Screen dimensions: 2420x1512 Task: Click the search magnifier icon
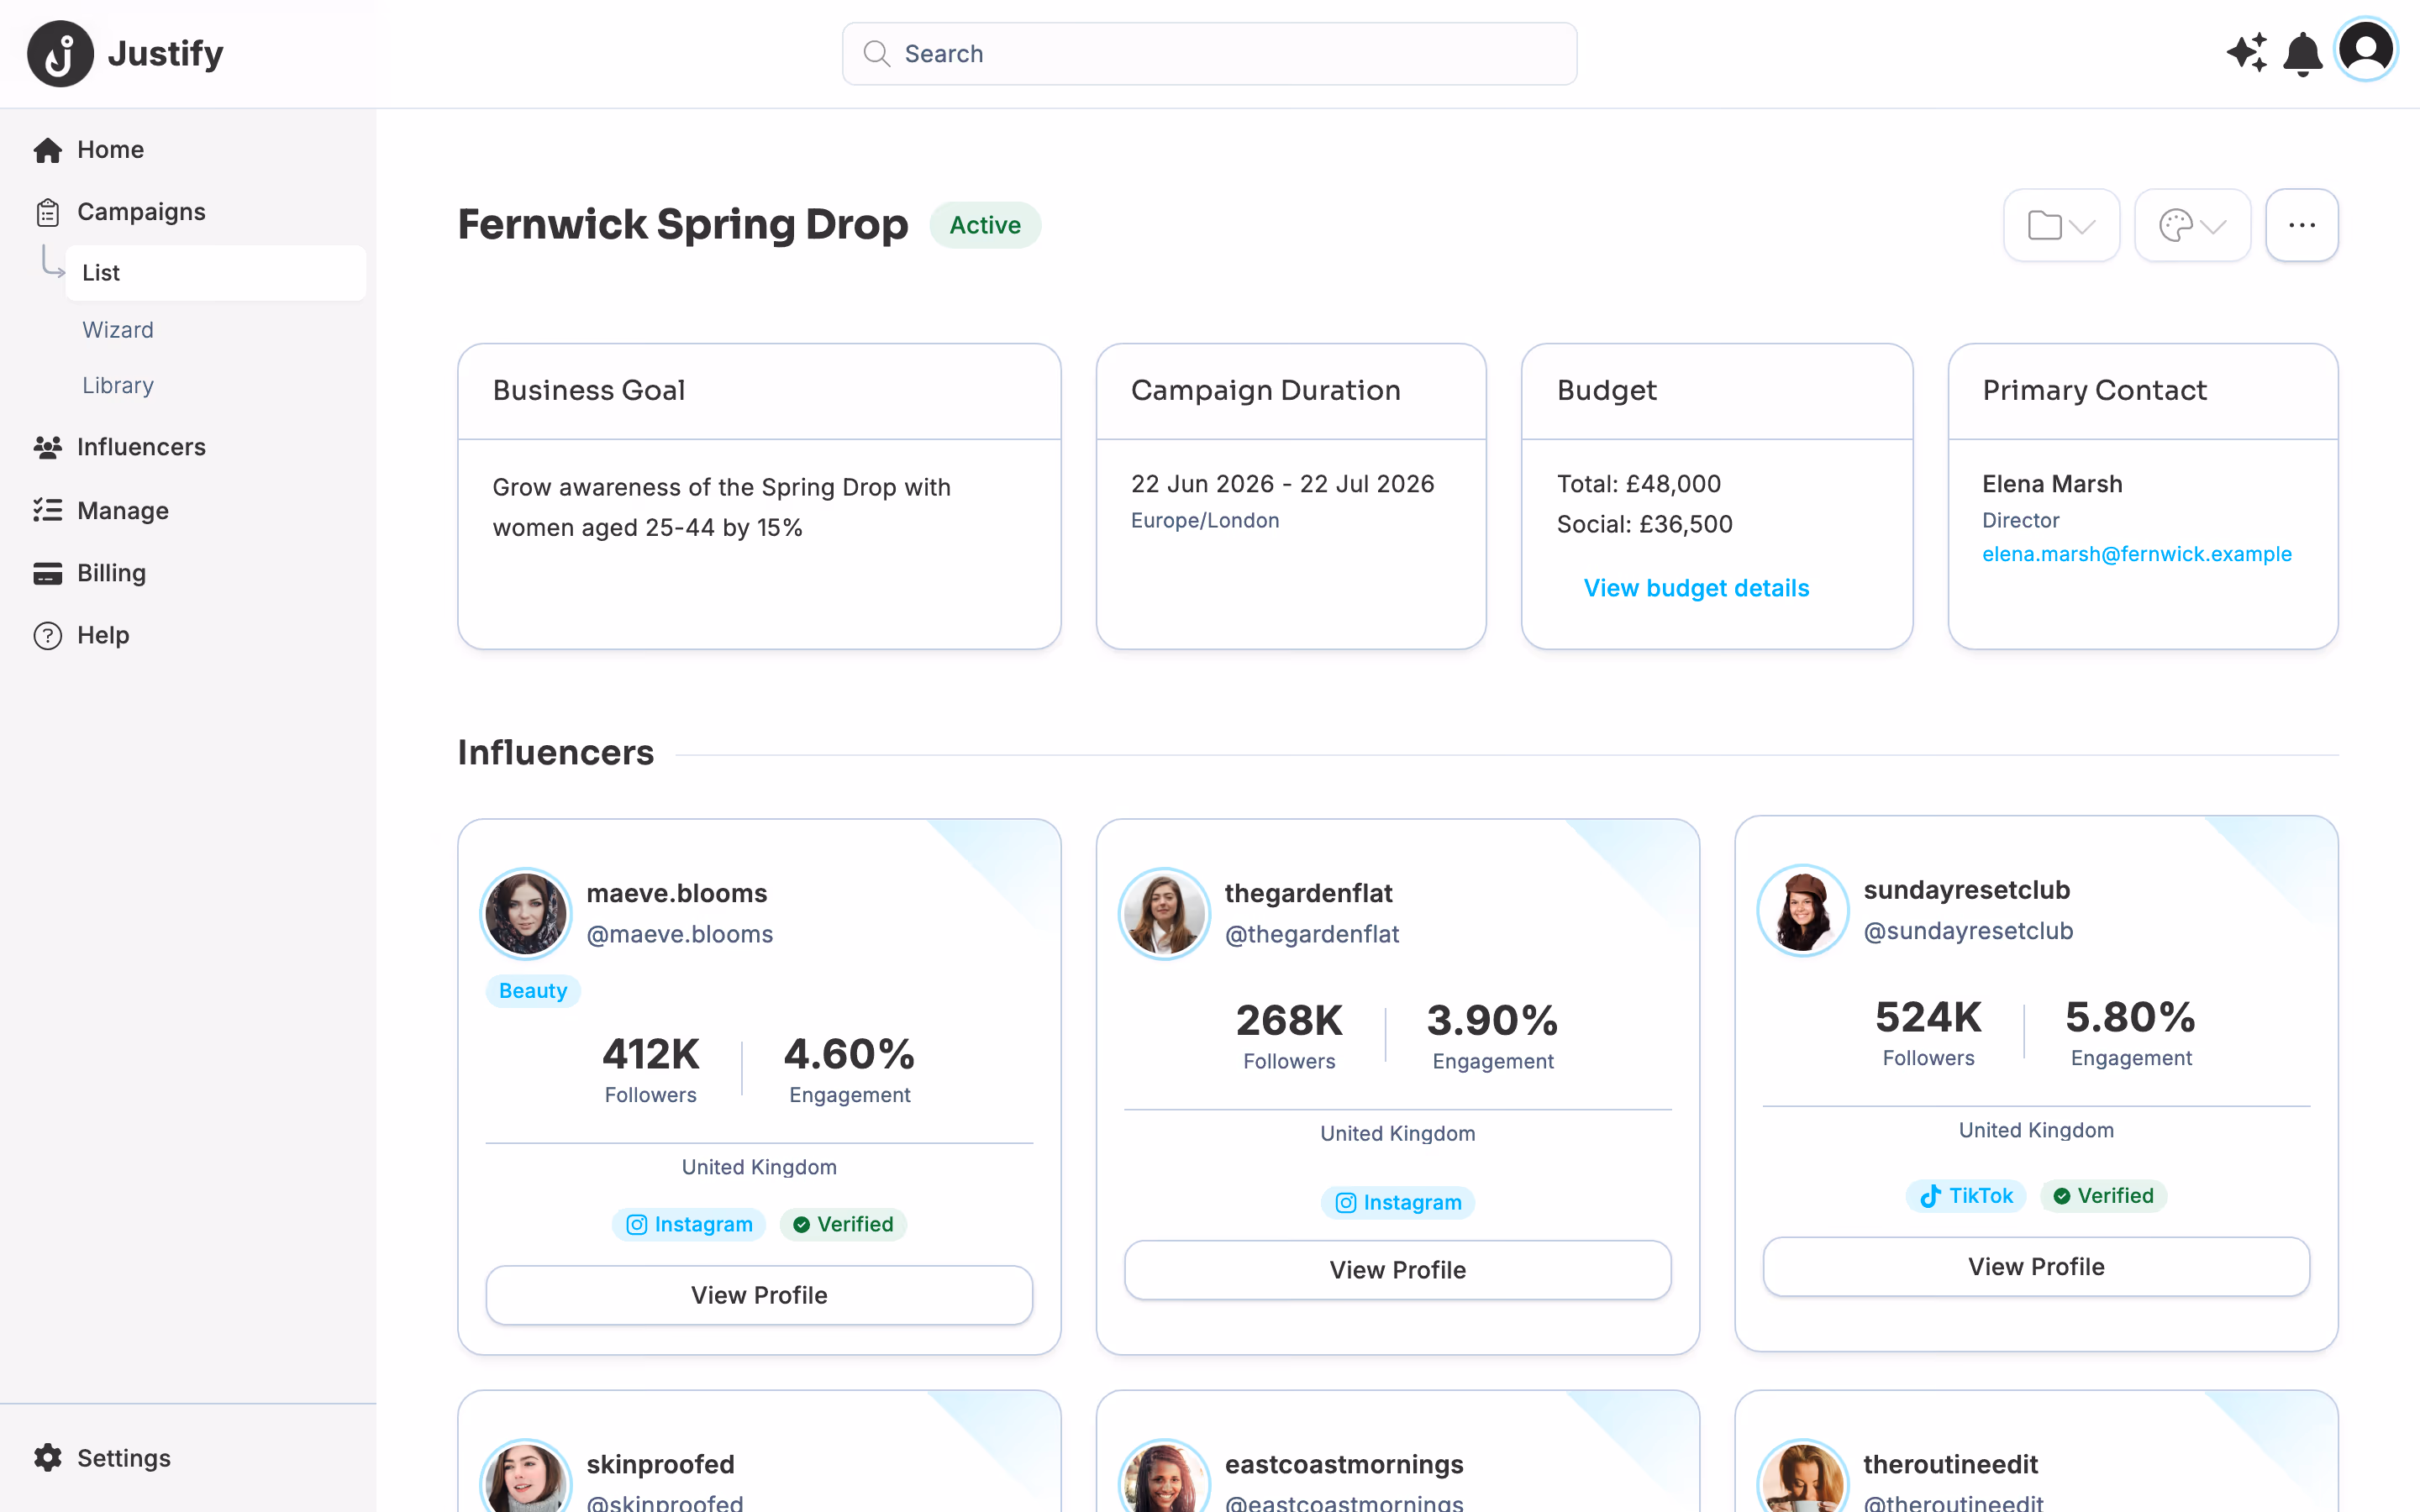click(x=876, y=54)
